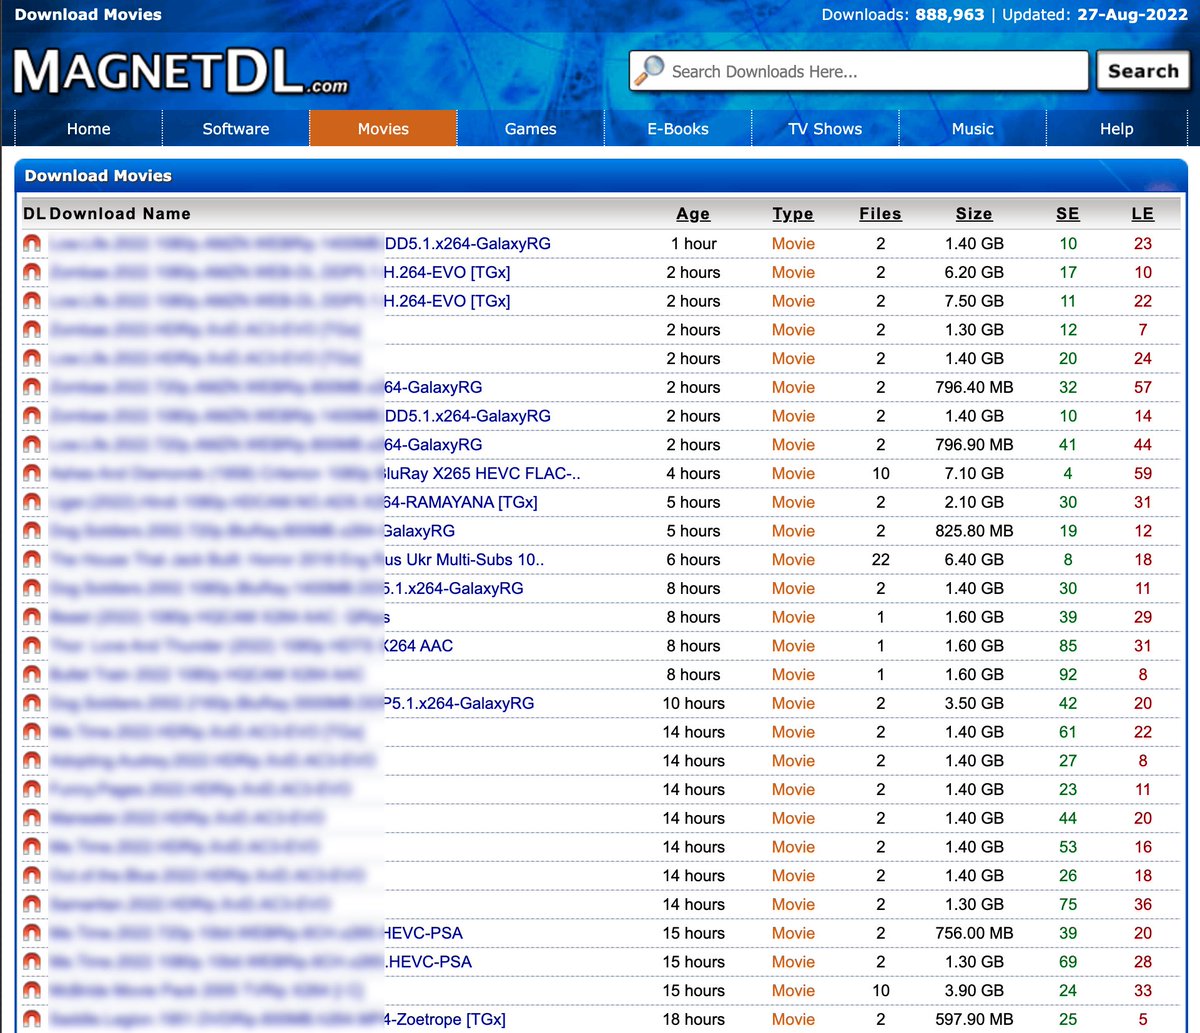Click the magnet icon for the 8 hours 1.40 GB torrent
This screenshot has width=1200, height=1033.
[x=32, y=588]
